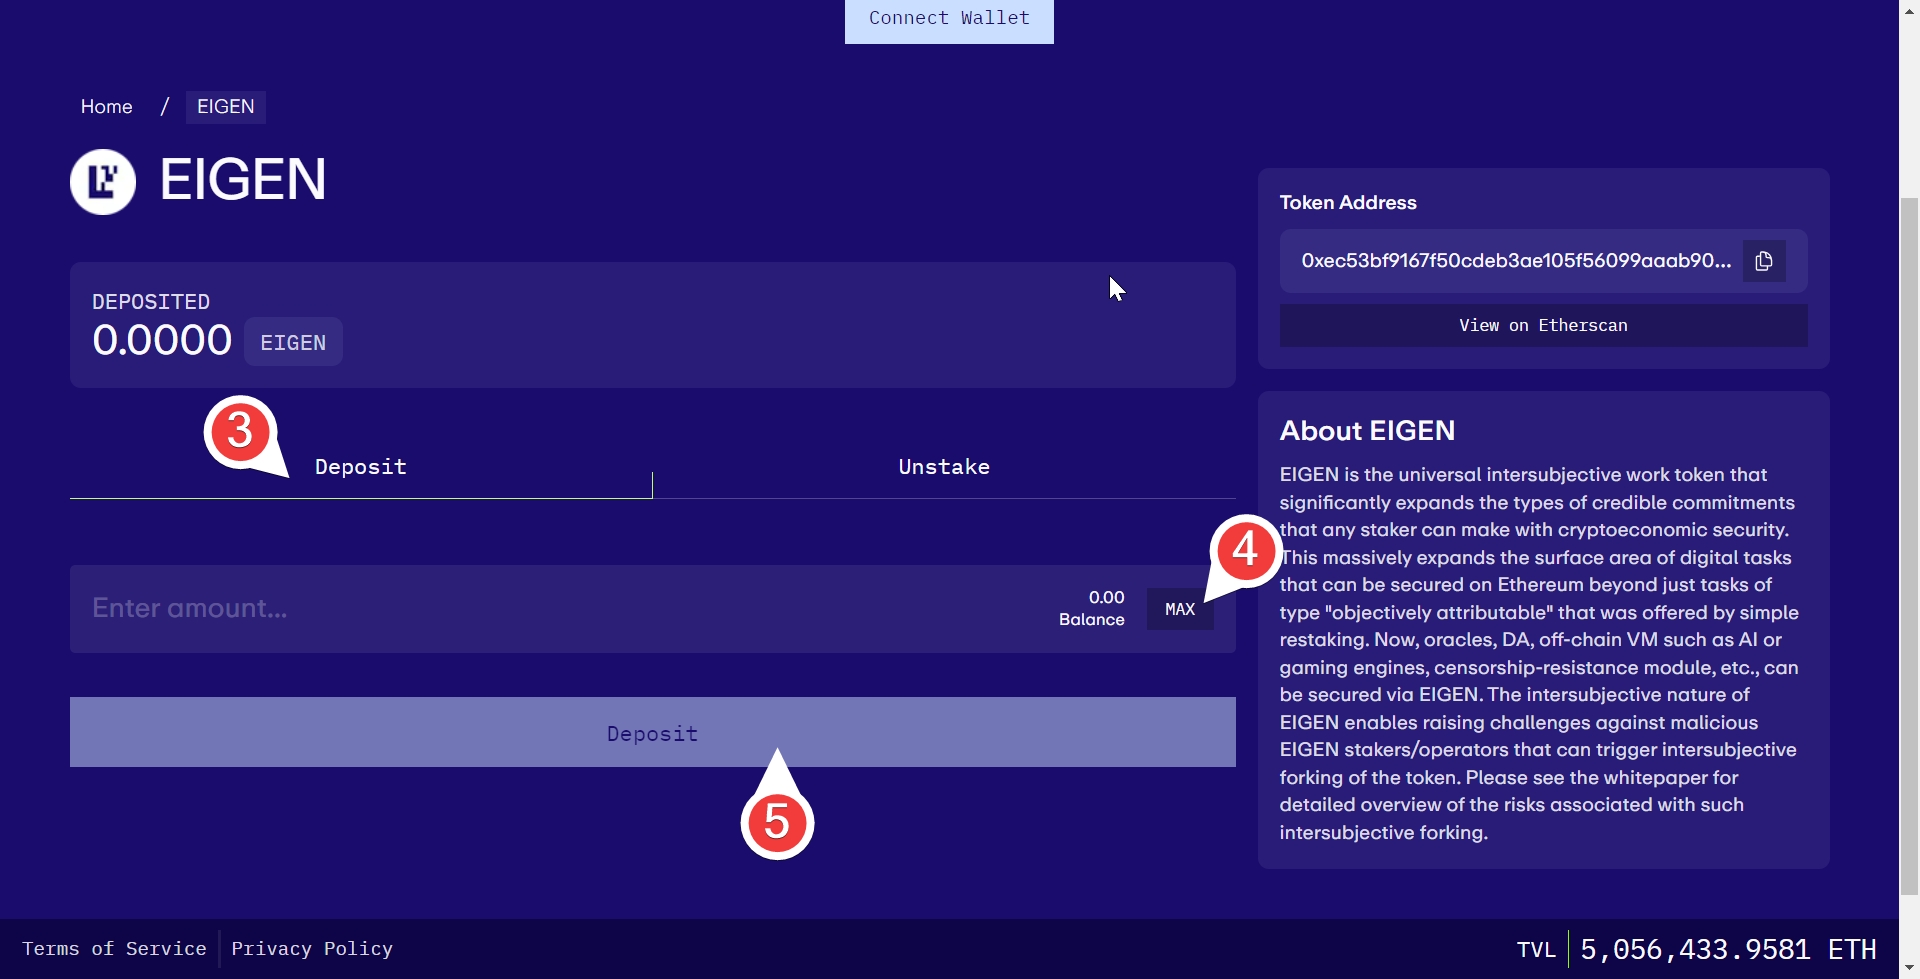The height and width of the screenshot is (979, 1920).
Task: Switch to the Unstake tab
Action: pos(944,467)
